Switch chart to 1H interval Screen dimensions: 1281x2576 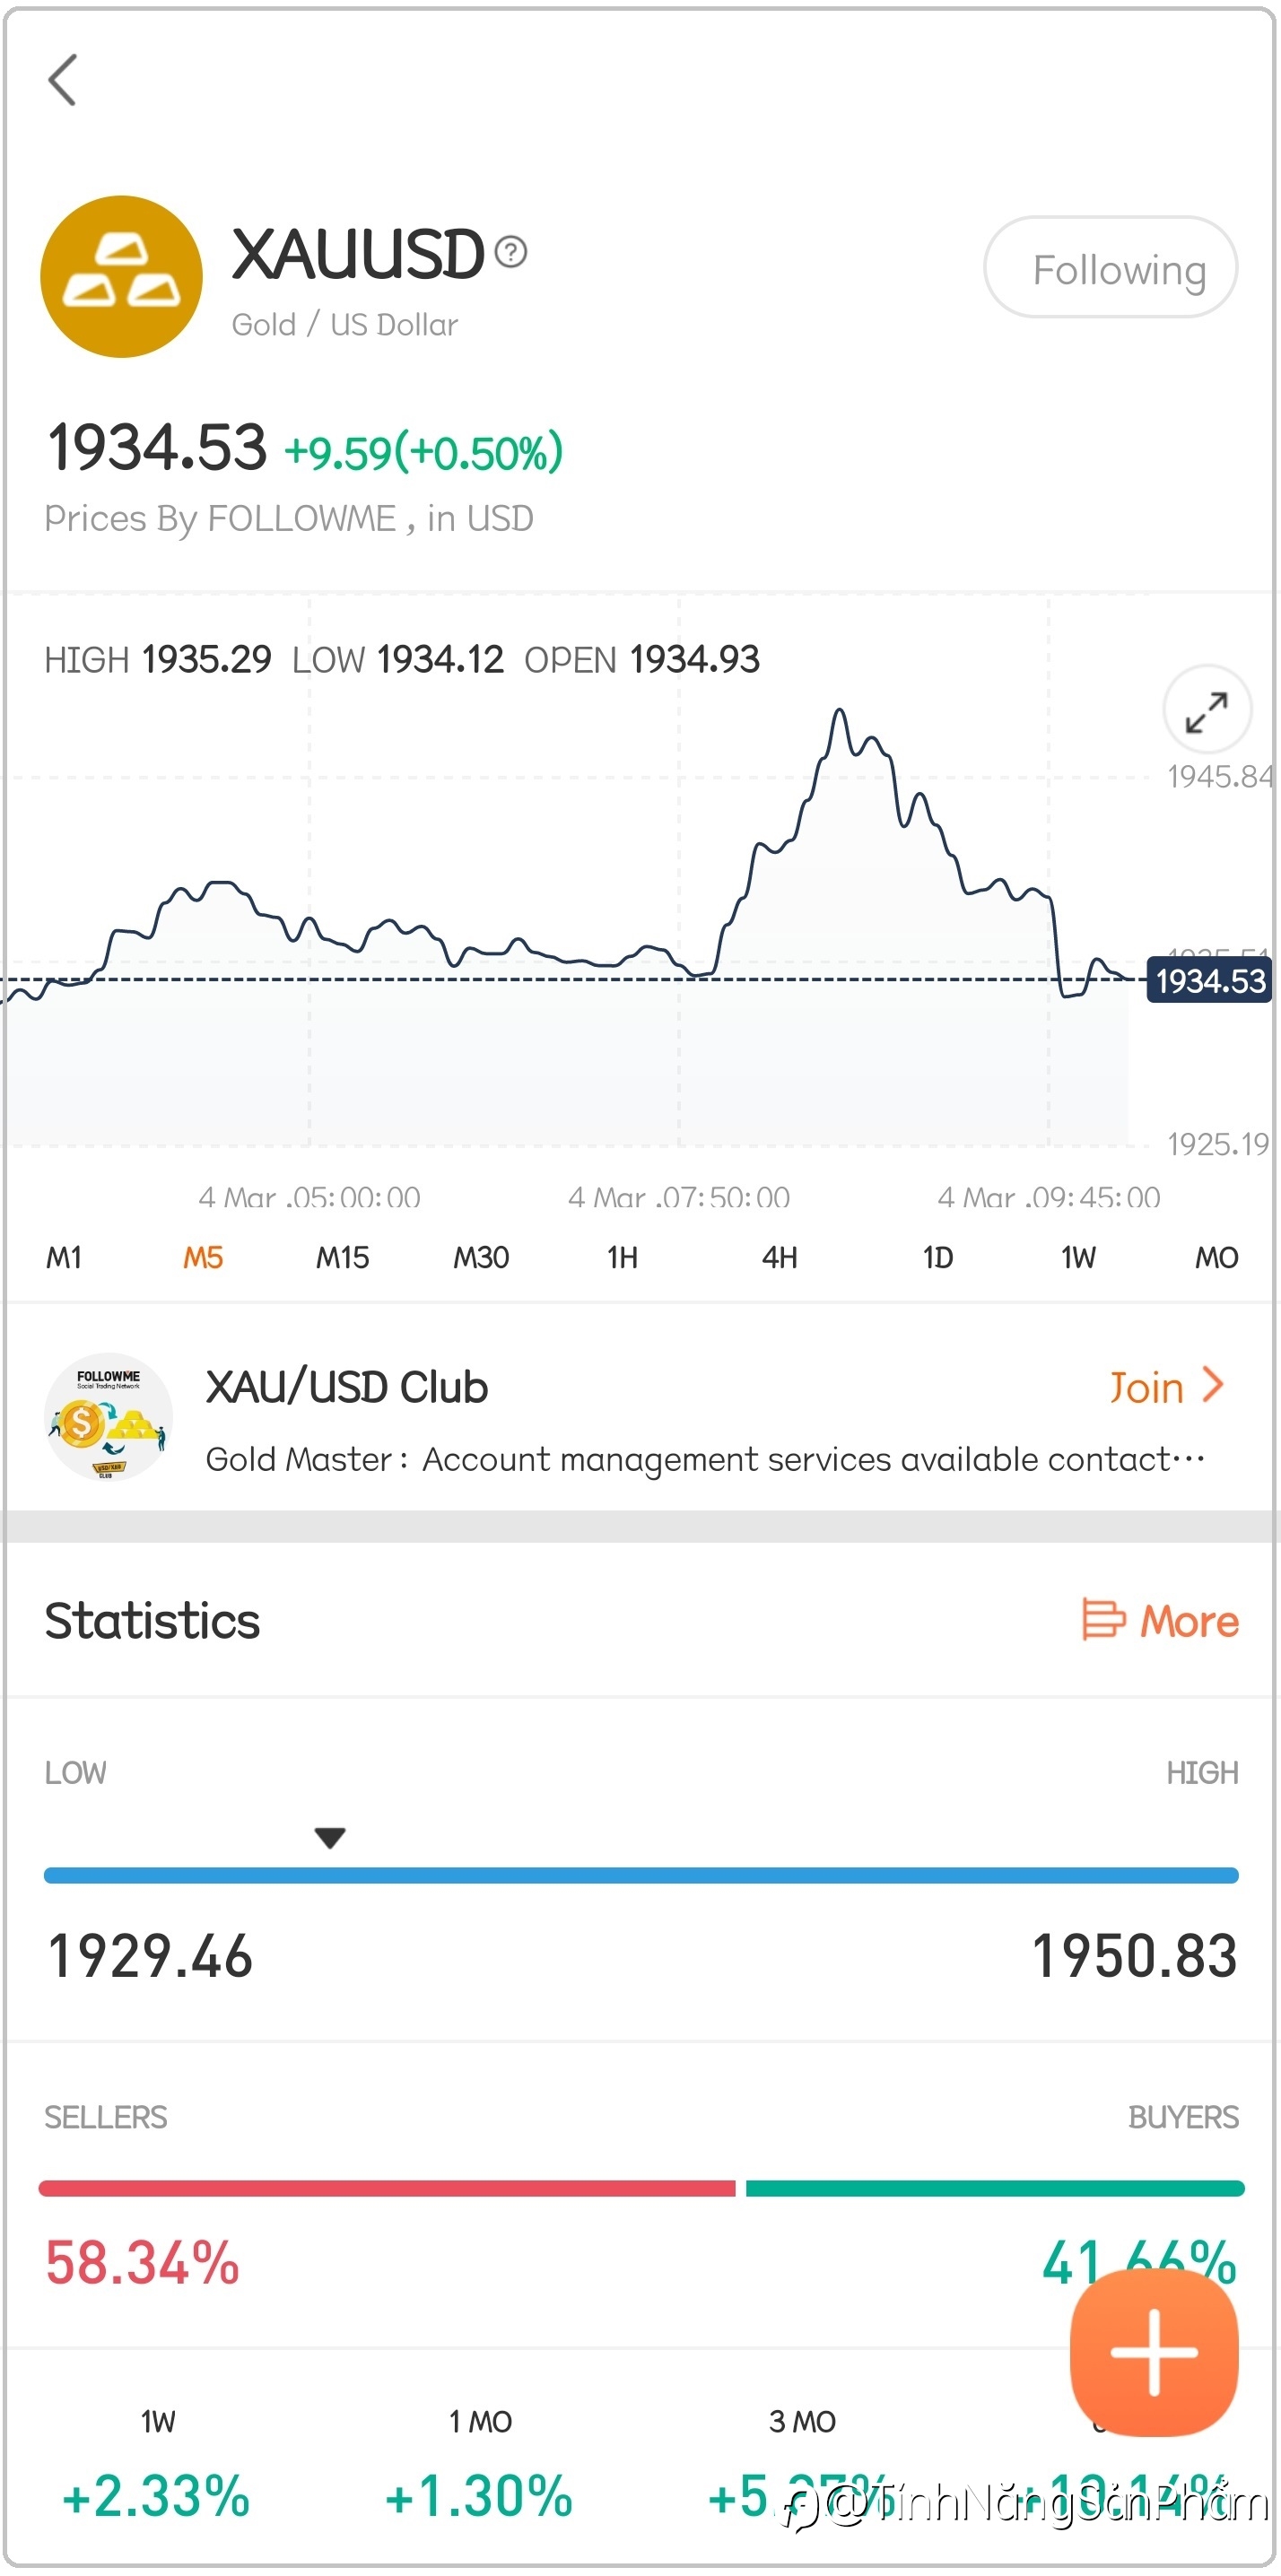coord(622,1257)
